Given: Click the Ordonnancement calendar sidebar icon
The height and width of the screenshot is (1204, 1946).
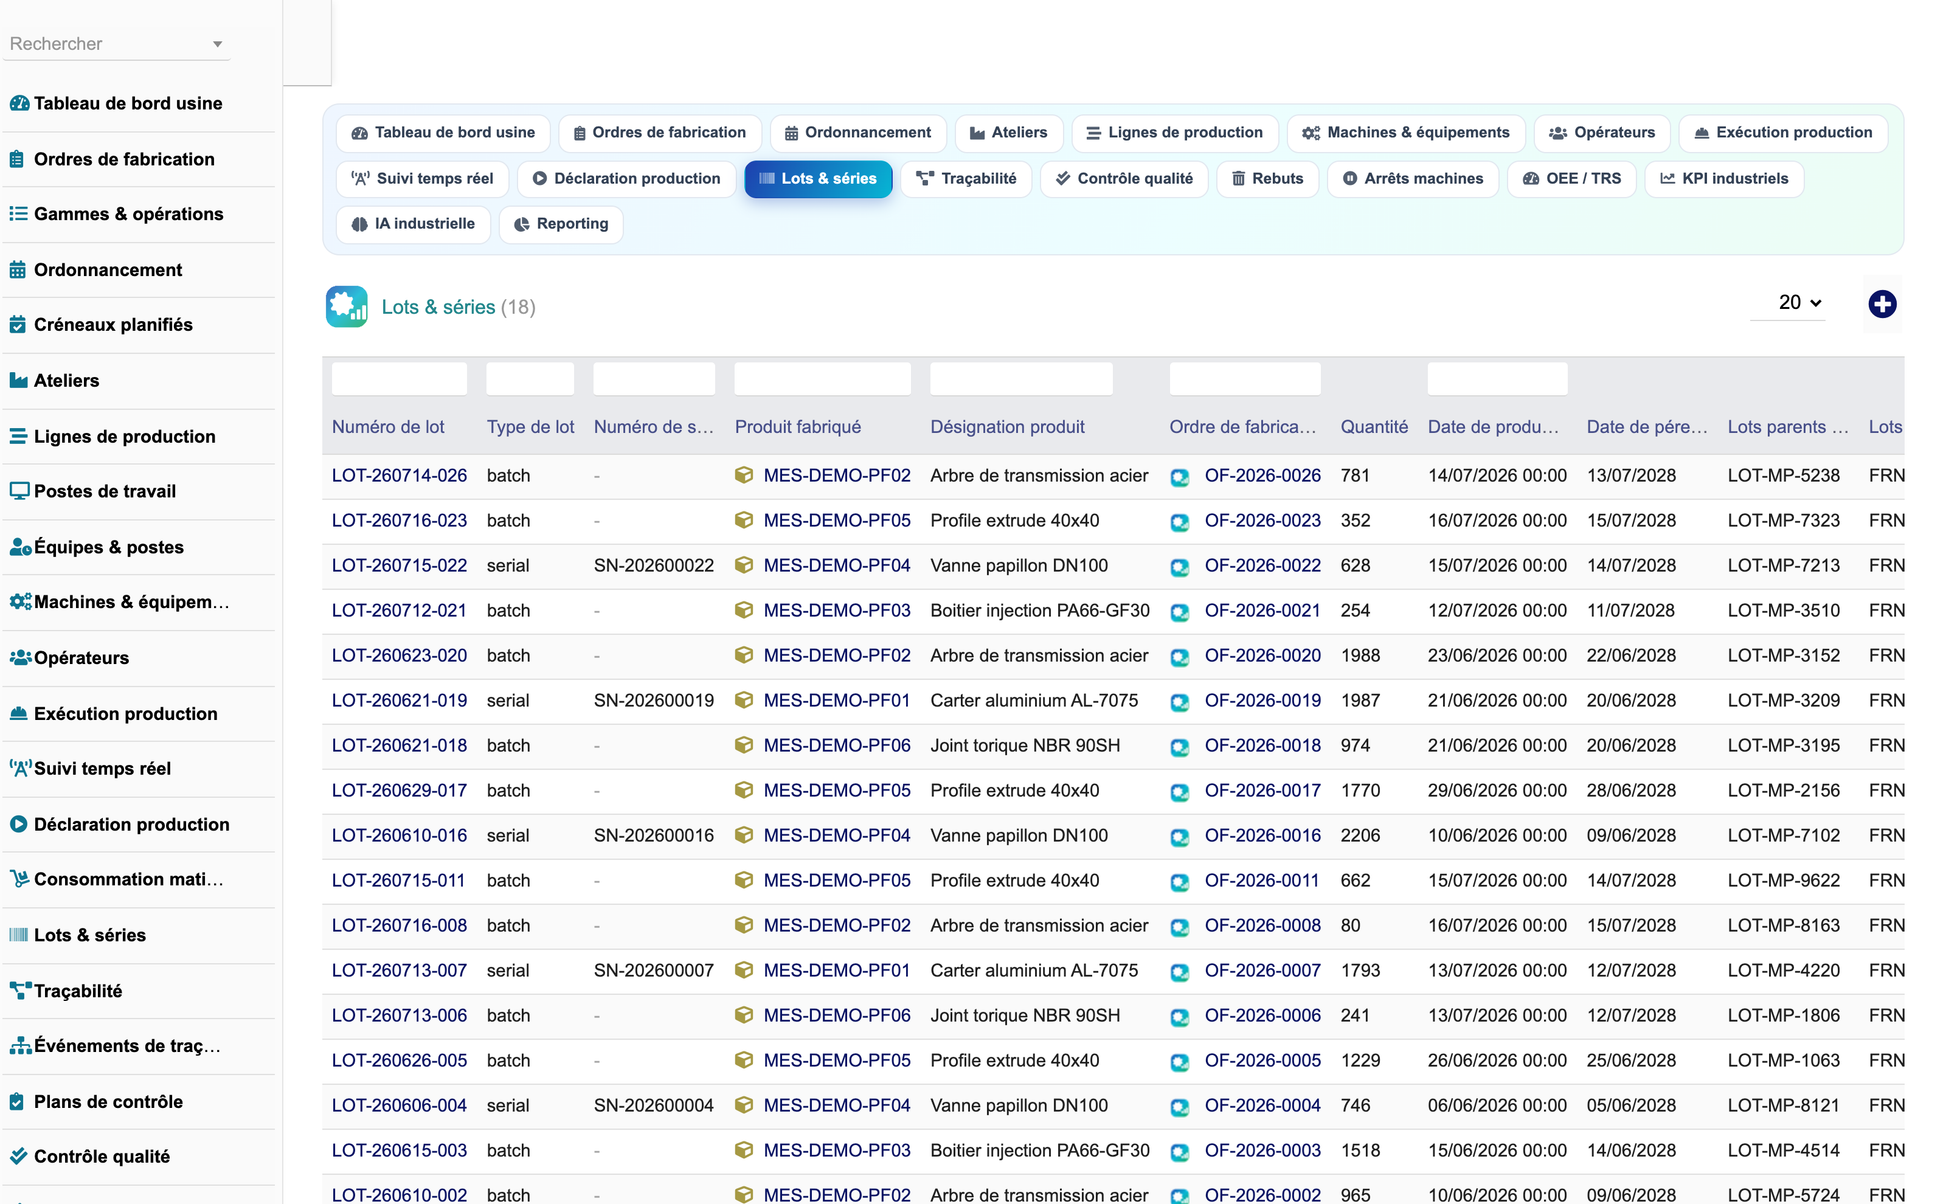Looking at the screenshot, I should (x=18, y=270).
